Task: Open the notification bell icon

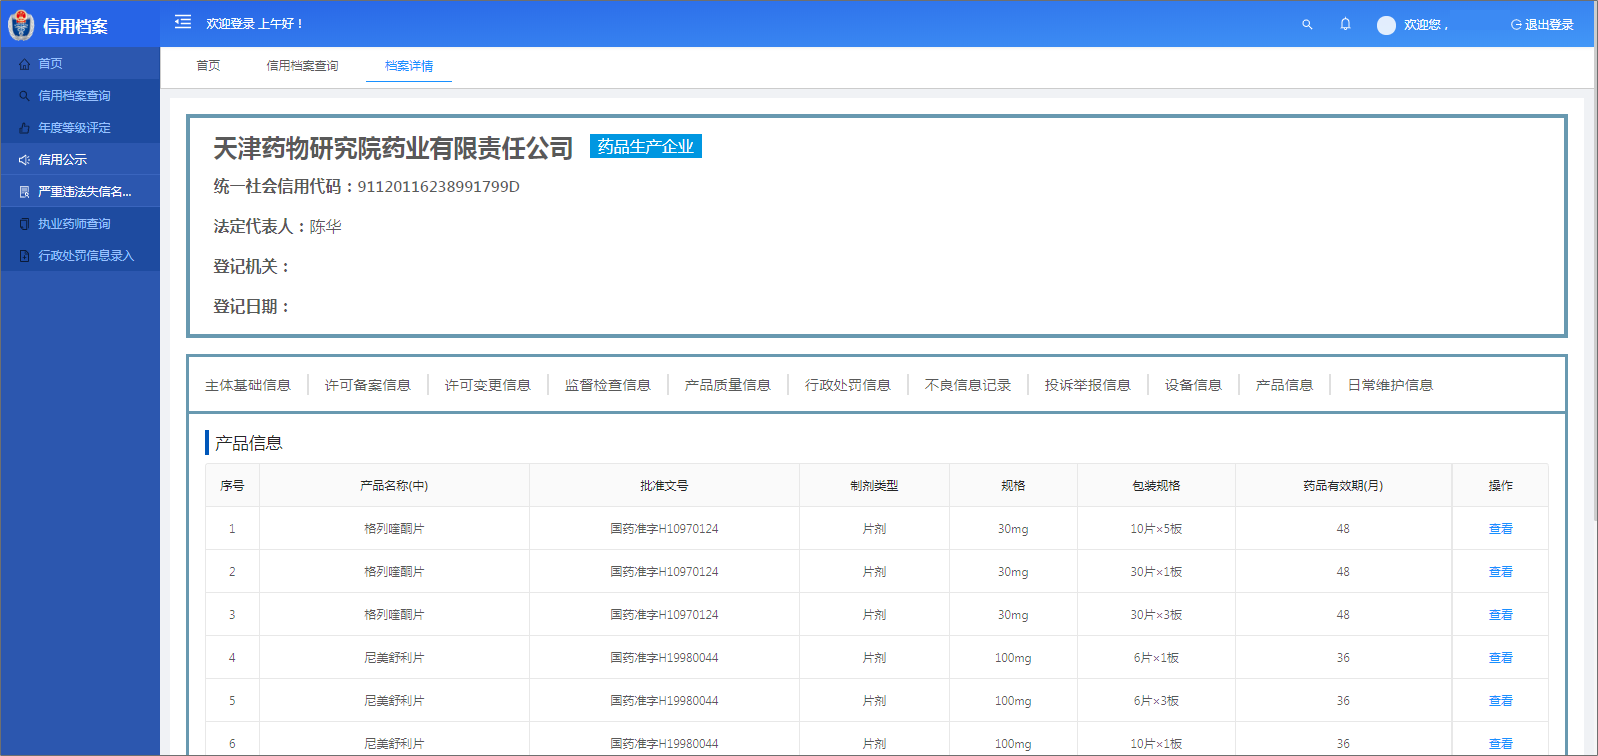Action: pyautogui.click(x=1346, y=24)
